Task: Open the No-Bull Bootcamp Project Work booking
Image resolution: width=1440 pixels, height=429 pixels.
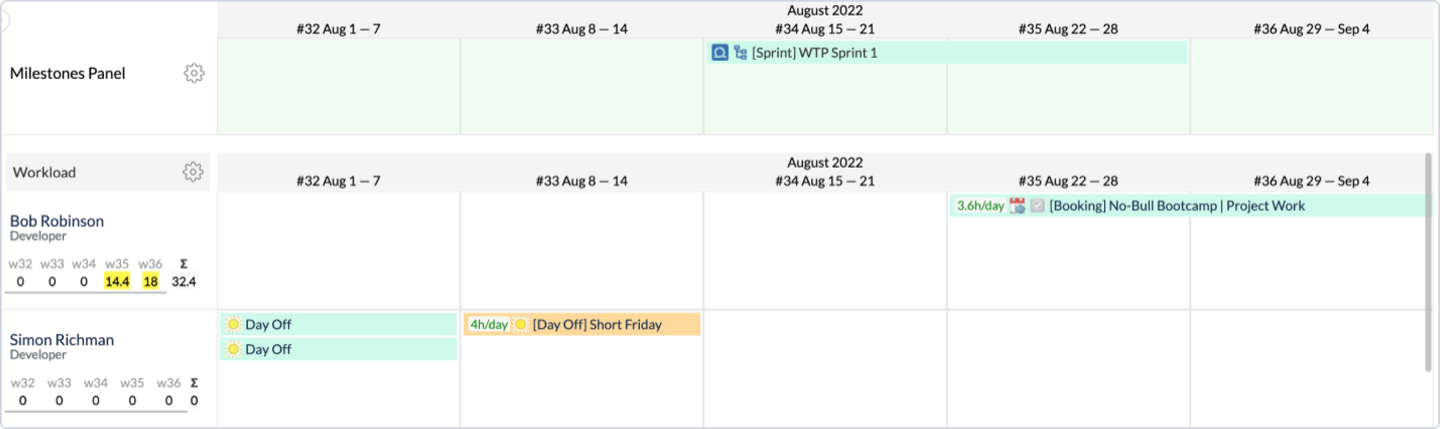Action: (1177, 206)
